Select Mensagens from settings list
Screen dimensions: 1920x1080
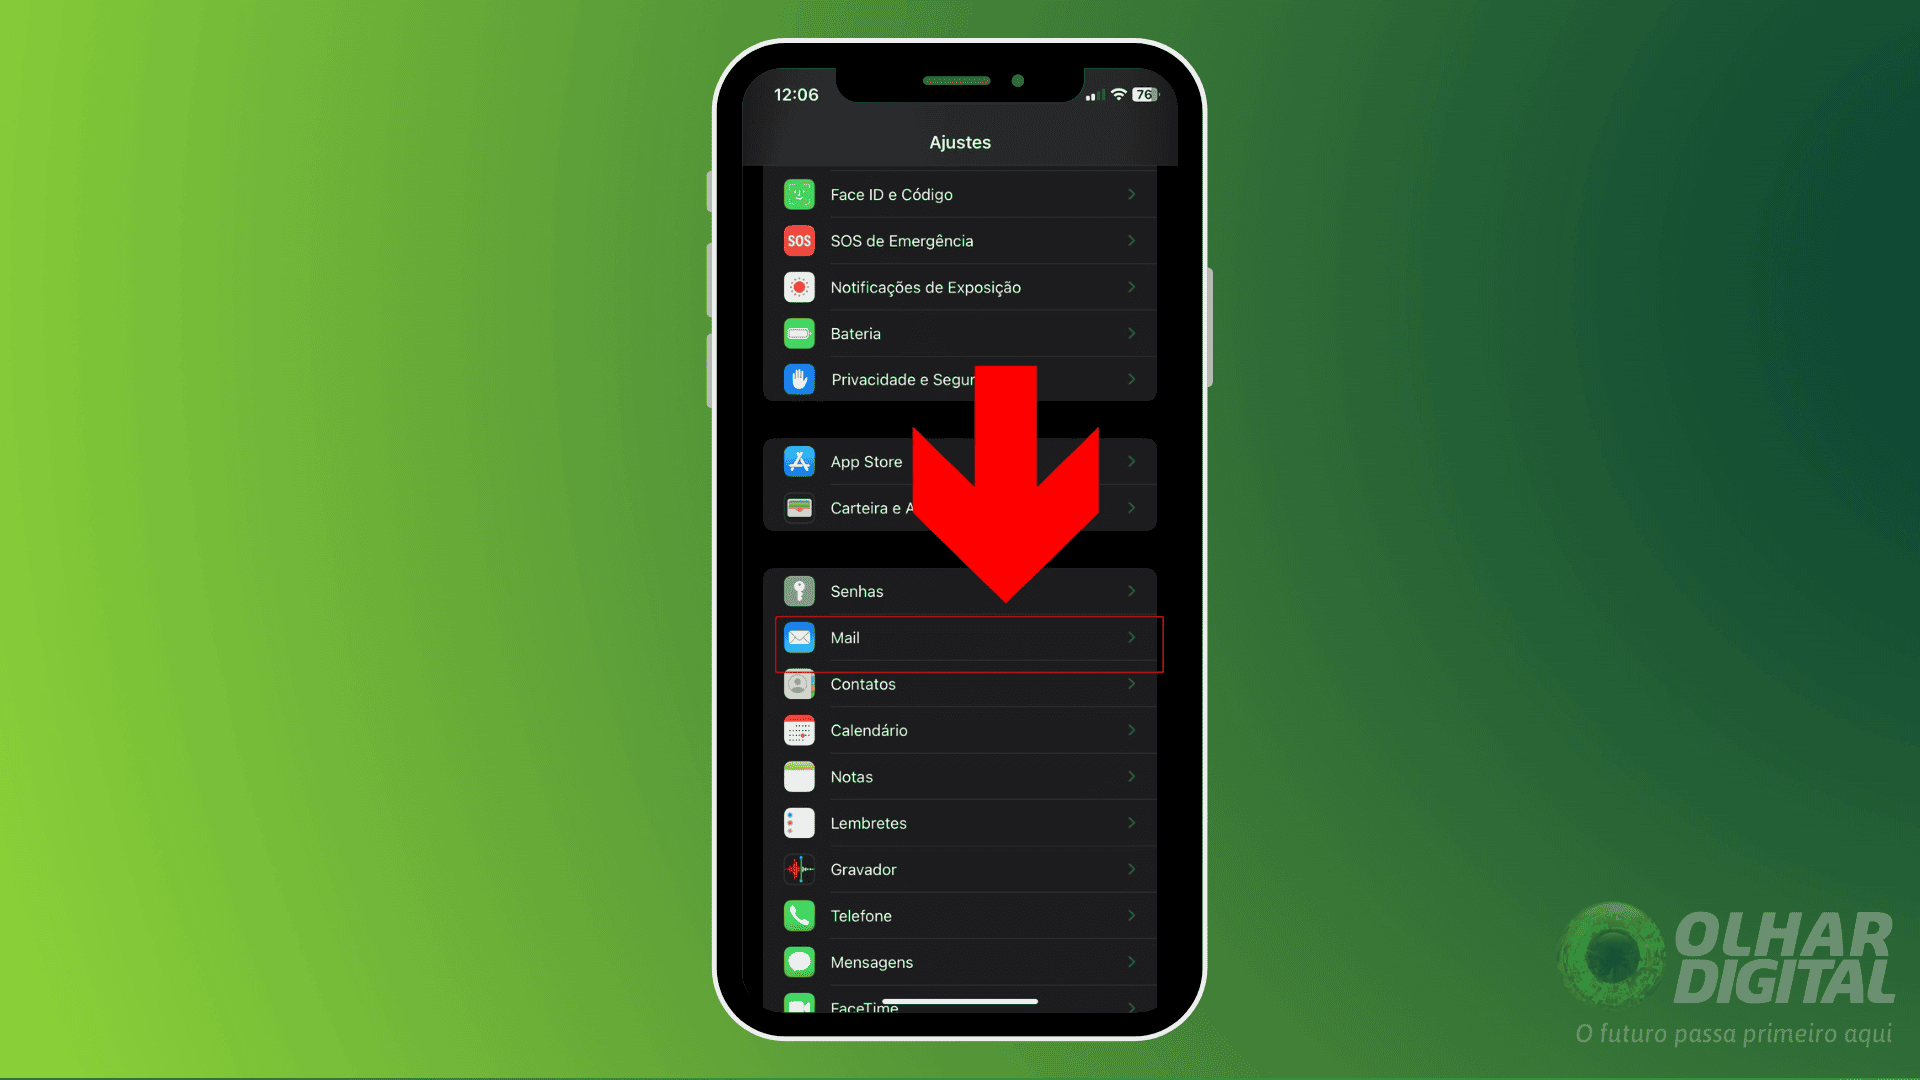coord(960,961)
